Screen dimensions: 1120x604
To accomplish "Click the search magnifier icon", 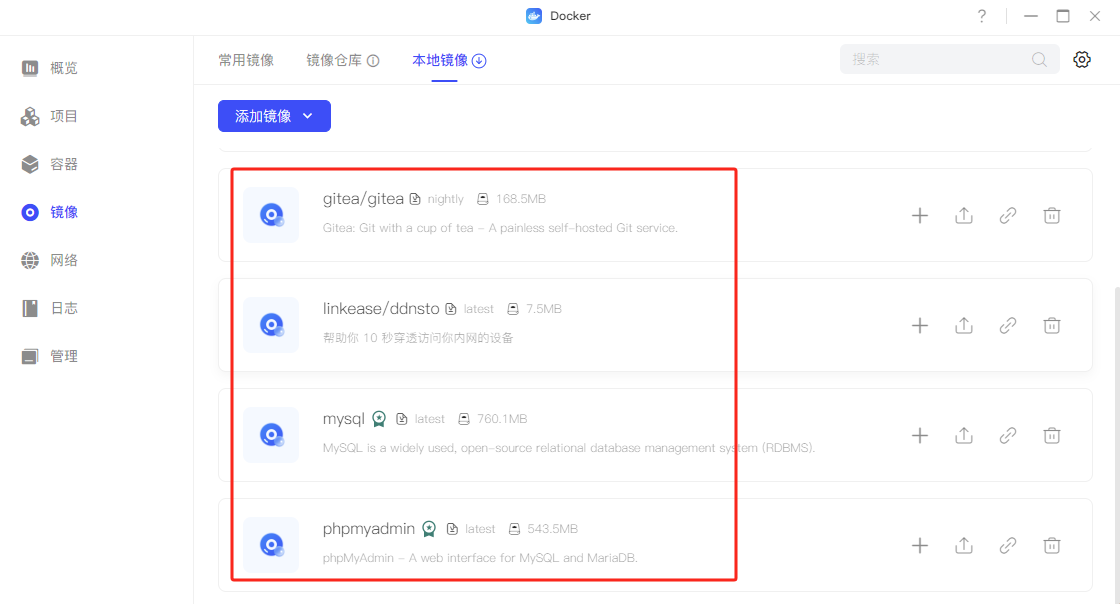I will point(1039,60).
